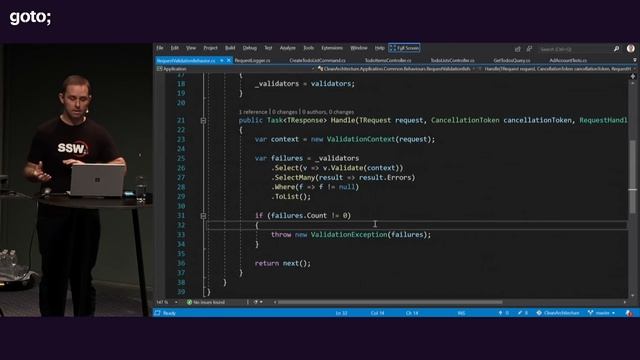
Task: Click the split editor handle above scrollbar
Action: click(633, 76)
